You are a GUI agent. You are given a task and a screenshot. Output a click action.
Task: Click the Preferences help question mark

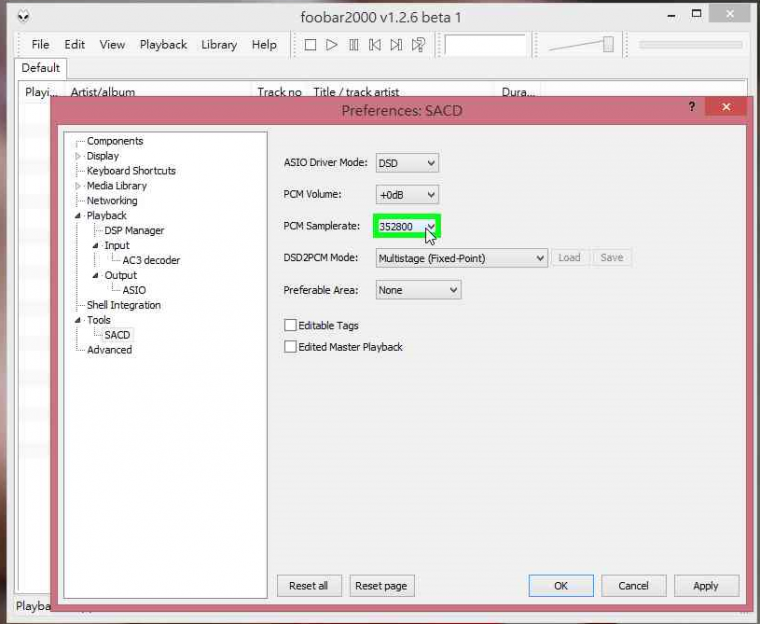(x=692, y=107)
